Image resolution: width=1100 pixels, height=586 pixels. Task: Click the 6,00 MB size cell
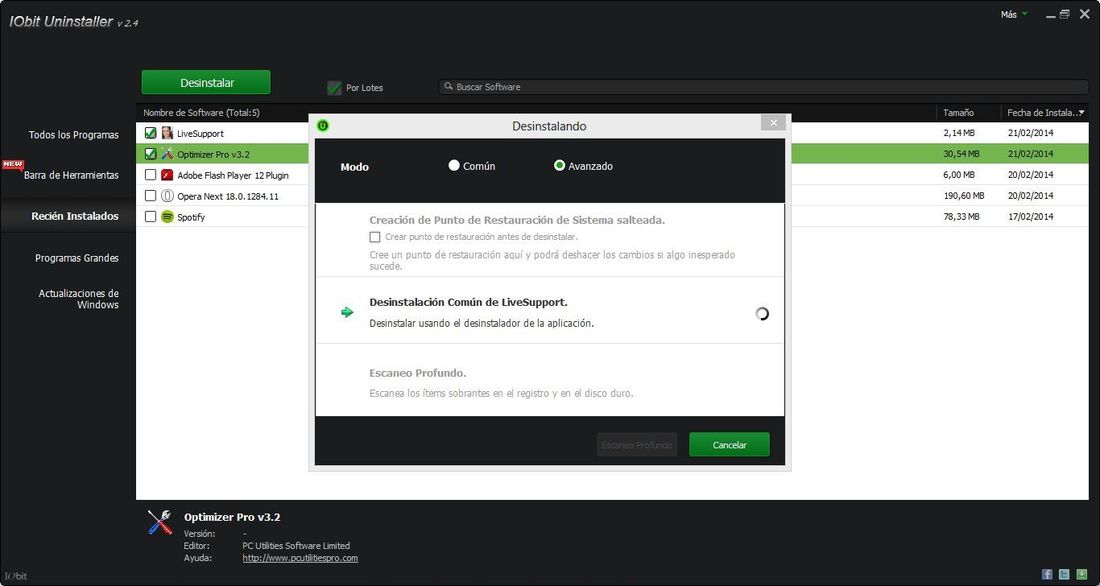[959, 175]
